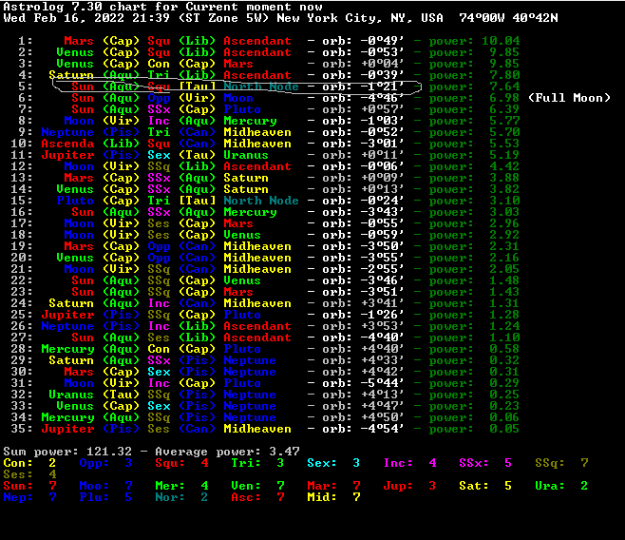Click orb '-3°55'' in row 20
Viewport: 625px width, 540px height.
pos(382,258)
